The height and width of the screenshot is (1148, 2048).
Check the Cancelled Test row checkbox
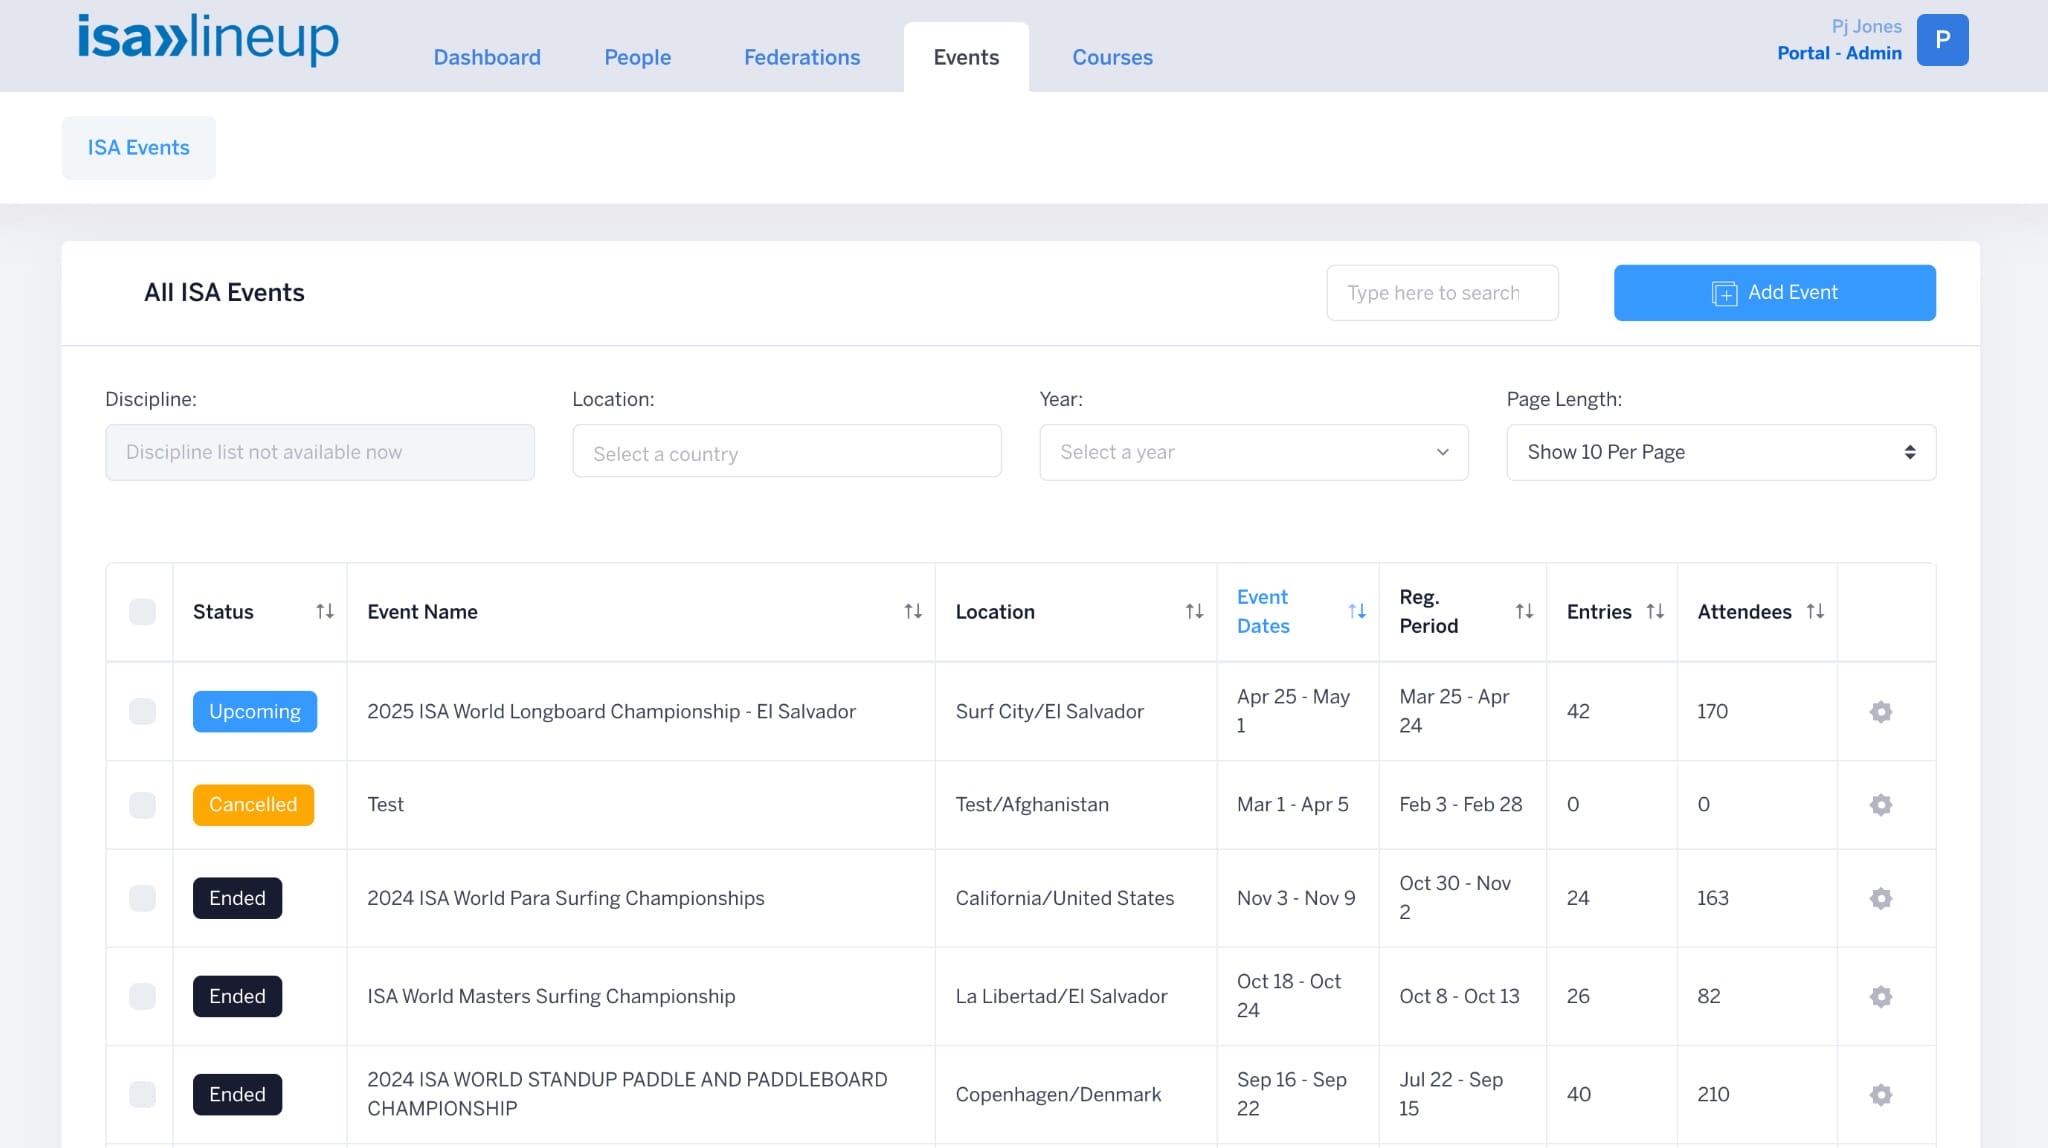pos(142,805)
